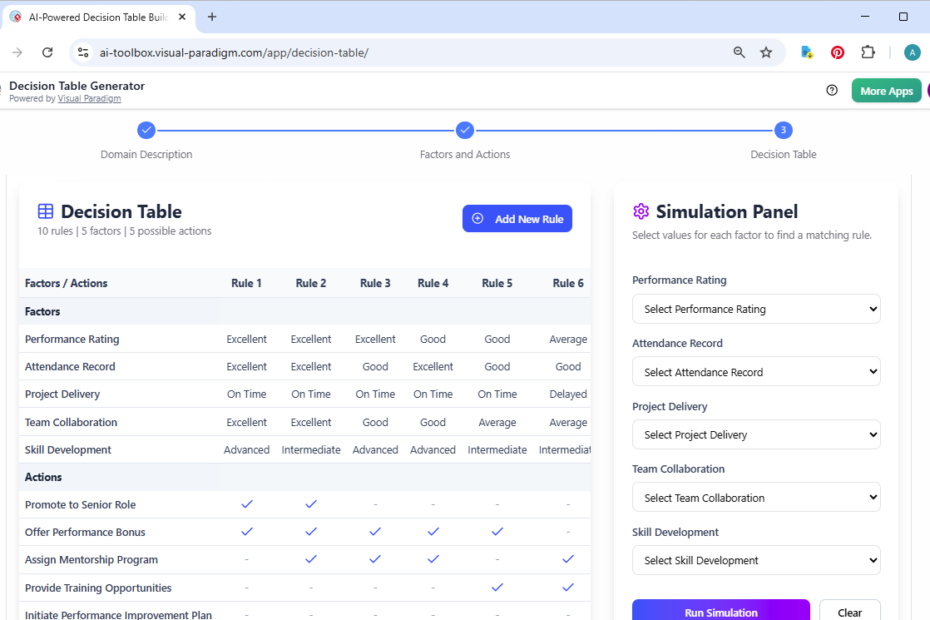This screenshot has height=620, width=930.
Task: Click the Decision Table grid icon
Action: click(45, 211)
